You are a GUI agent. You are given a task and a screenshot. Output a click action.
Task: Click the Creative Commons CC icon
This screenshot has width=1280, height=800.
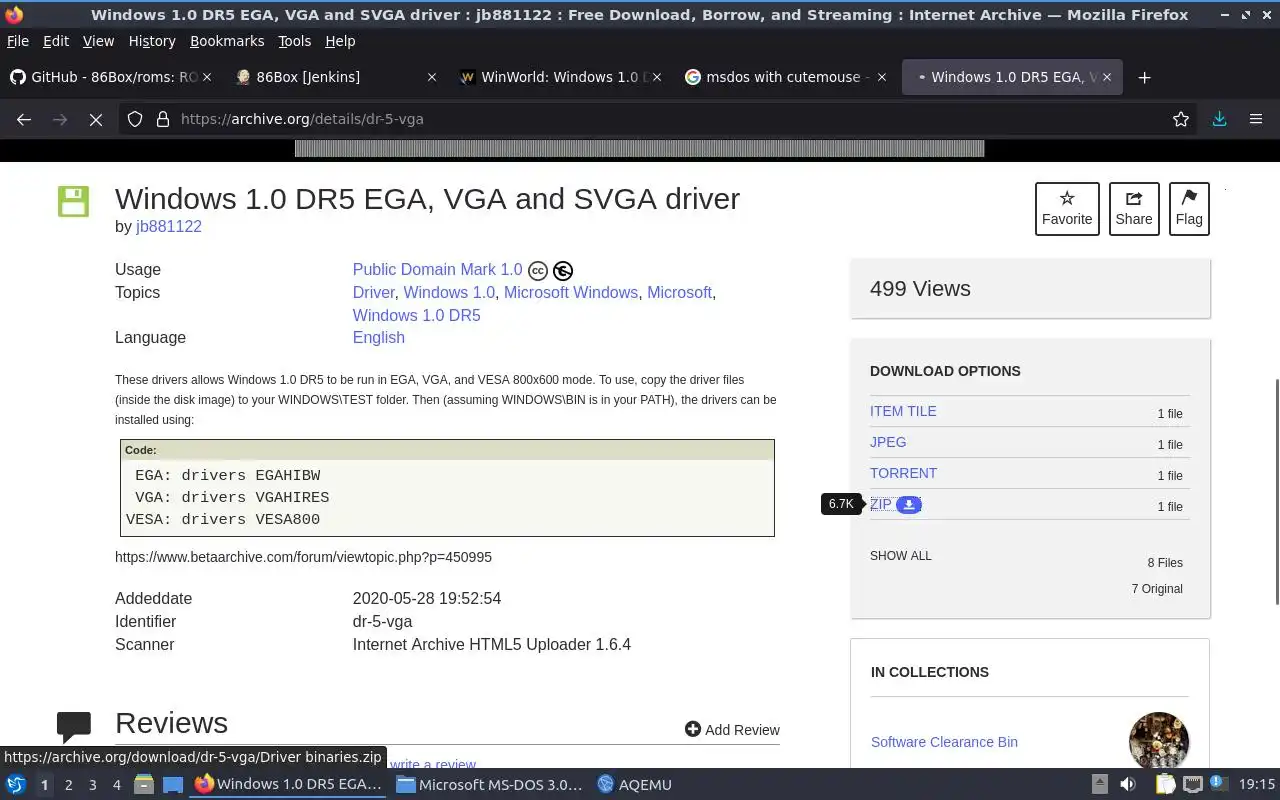(538, 271)
